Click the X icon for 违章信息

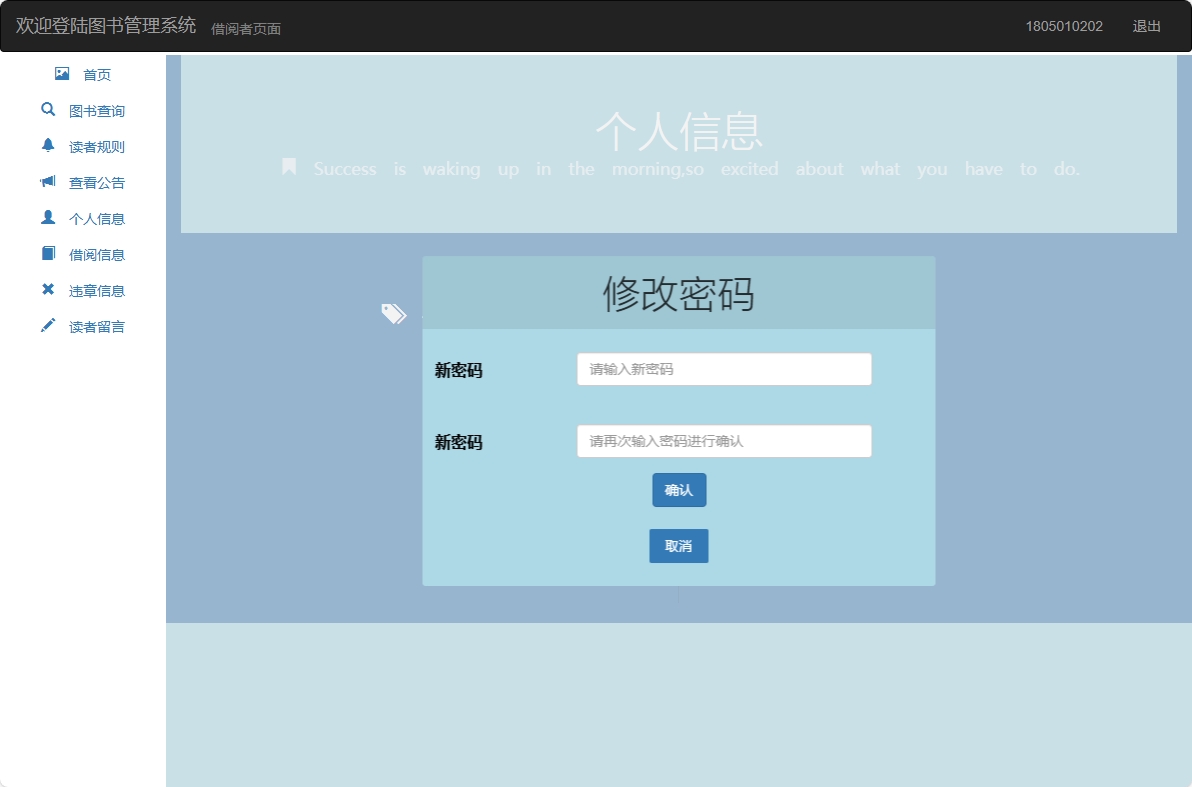click(x=47, y=289)
